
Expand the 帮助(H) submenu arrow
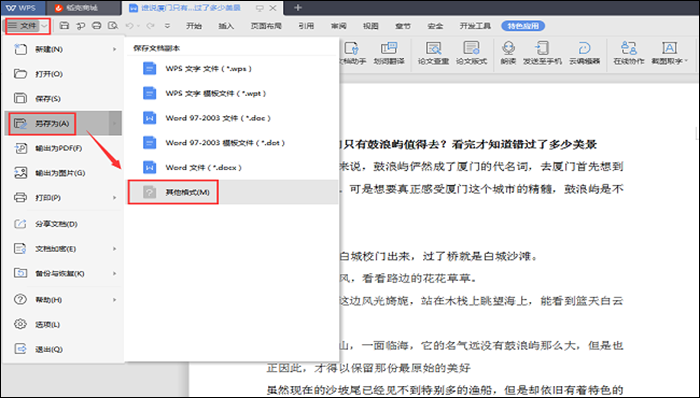tap(115, 299)
